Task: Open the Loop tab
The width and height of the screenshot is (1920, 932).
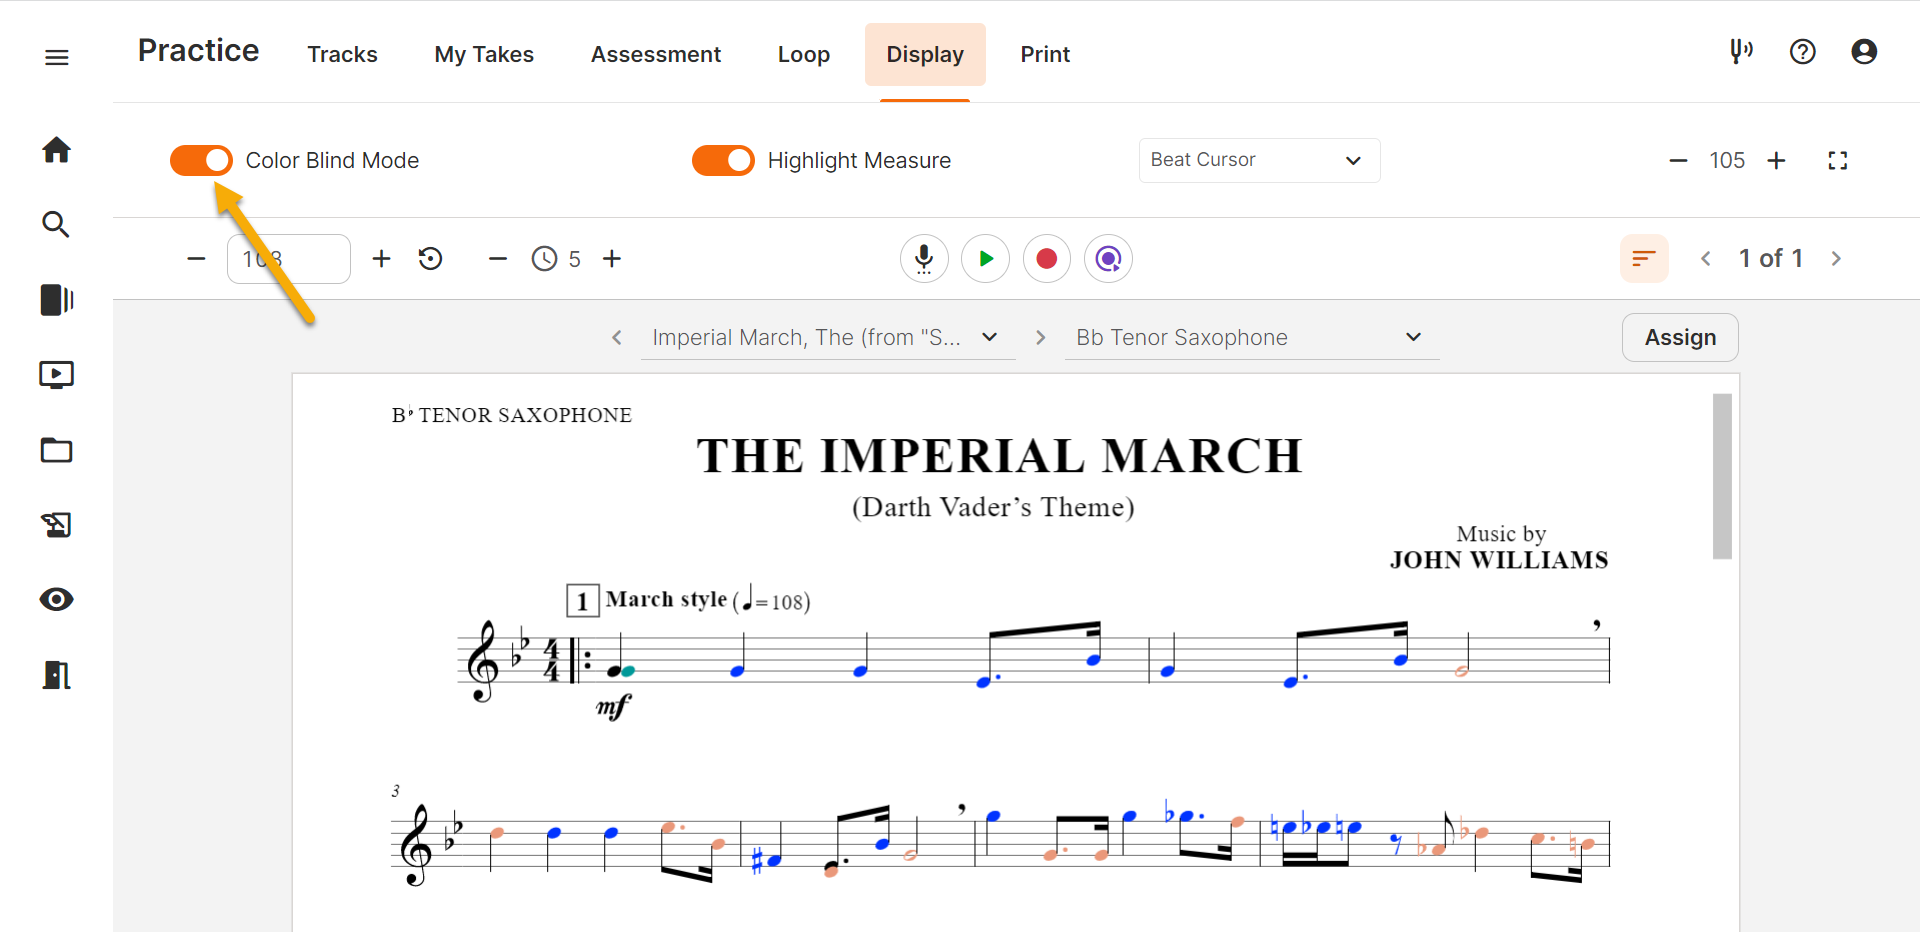Action: point(804,54)
